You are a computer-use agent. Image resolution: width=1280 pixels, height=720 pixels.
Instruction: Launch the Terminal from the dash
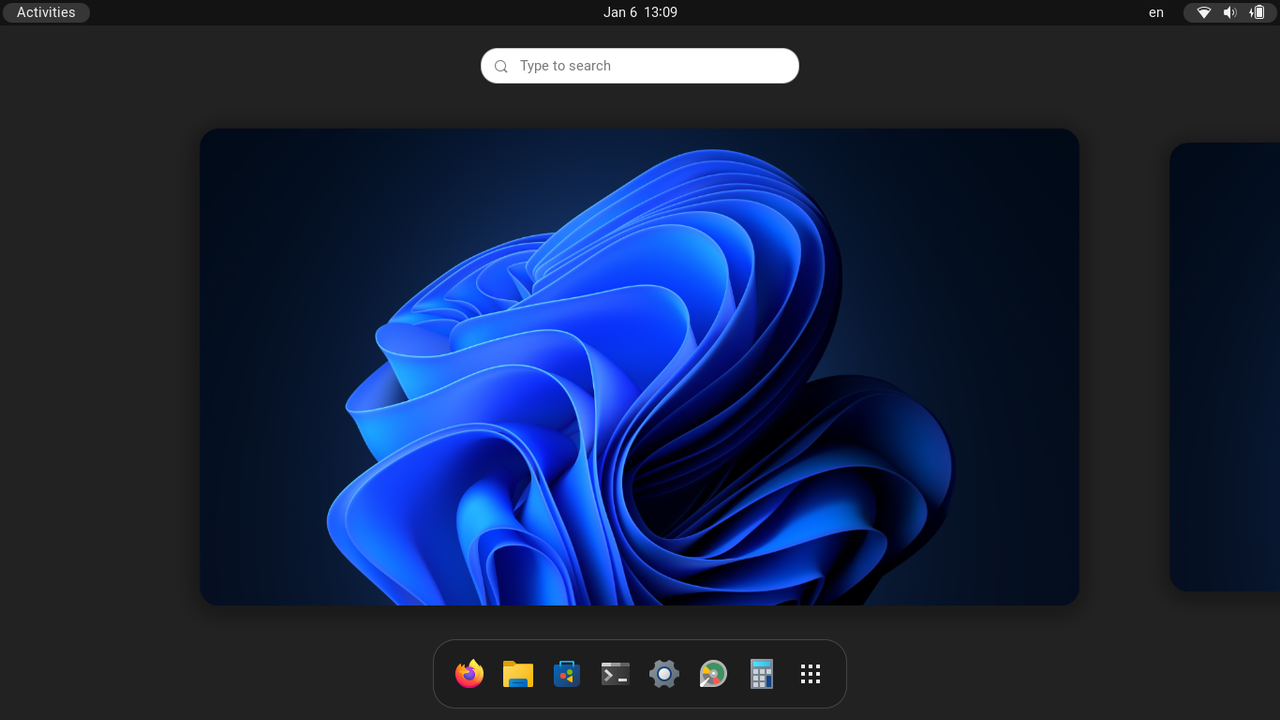coord(615,674)
